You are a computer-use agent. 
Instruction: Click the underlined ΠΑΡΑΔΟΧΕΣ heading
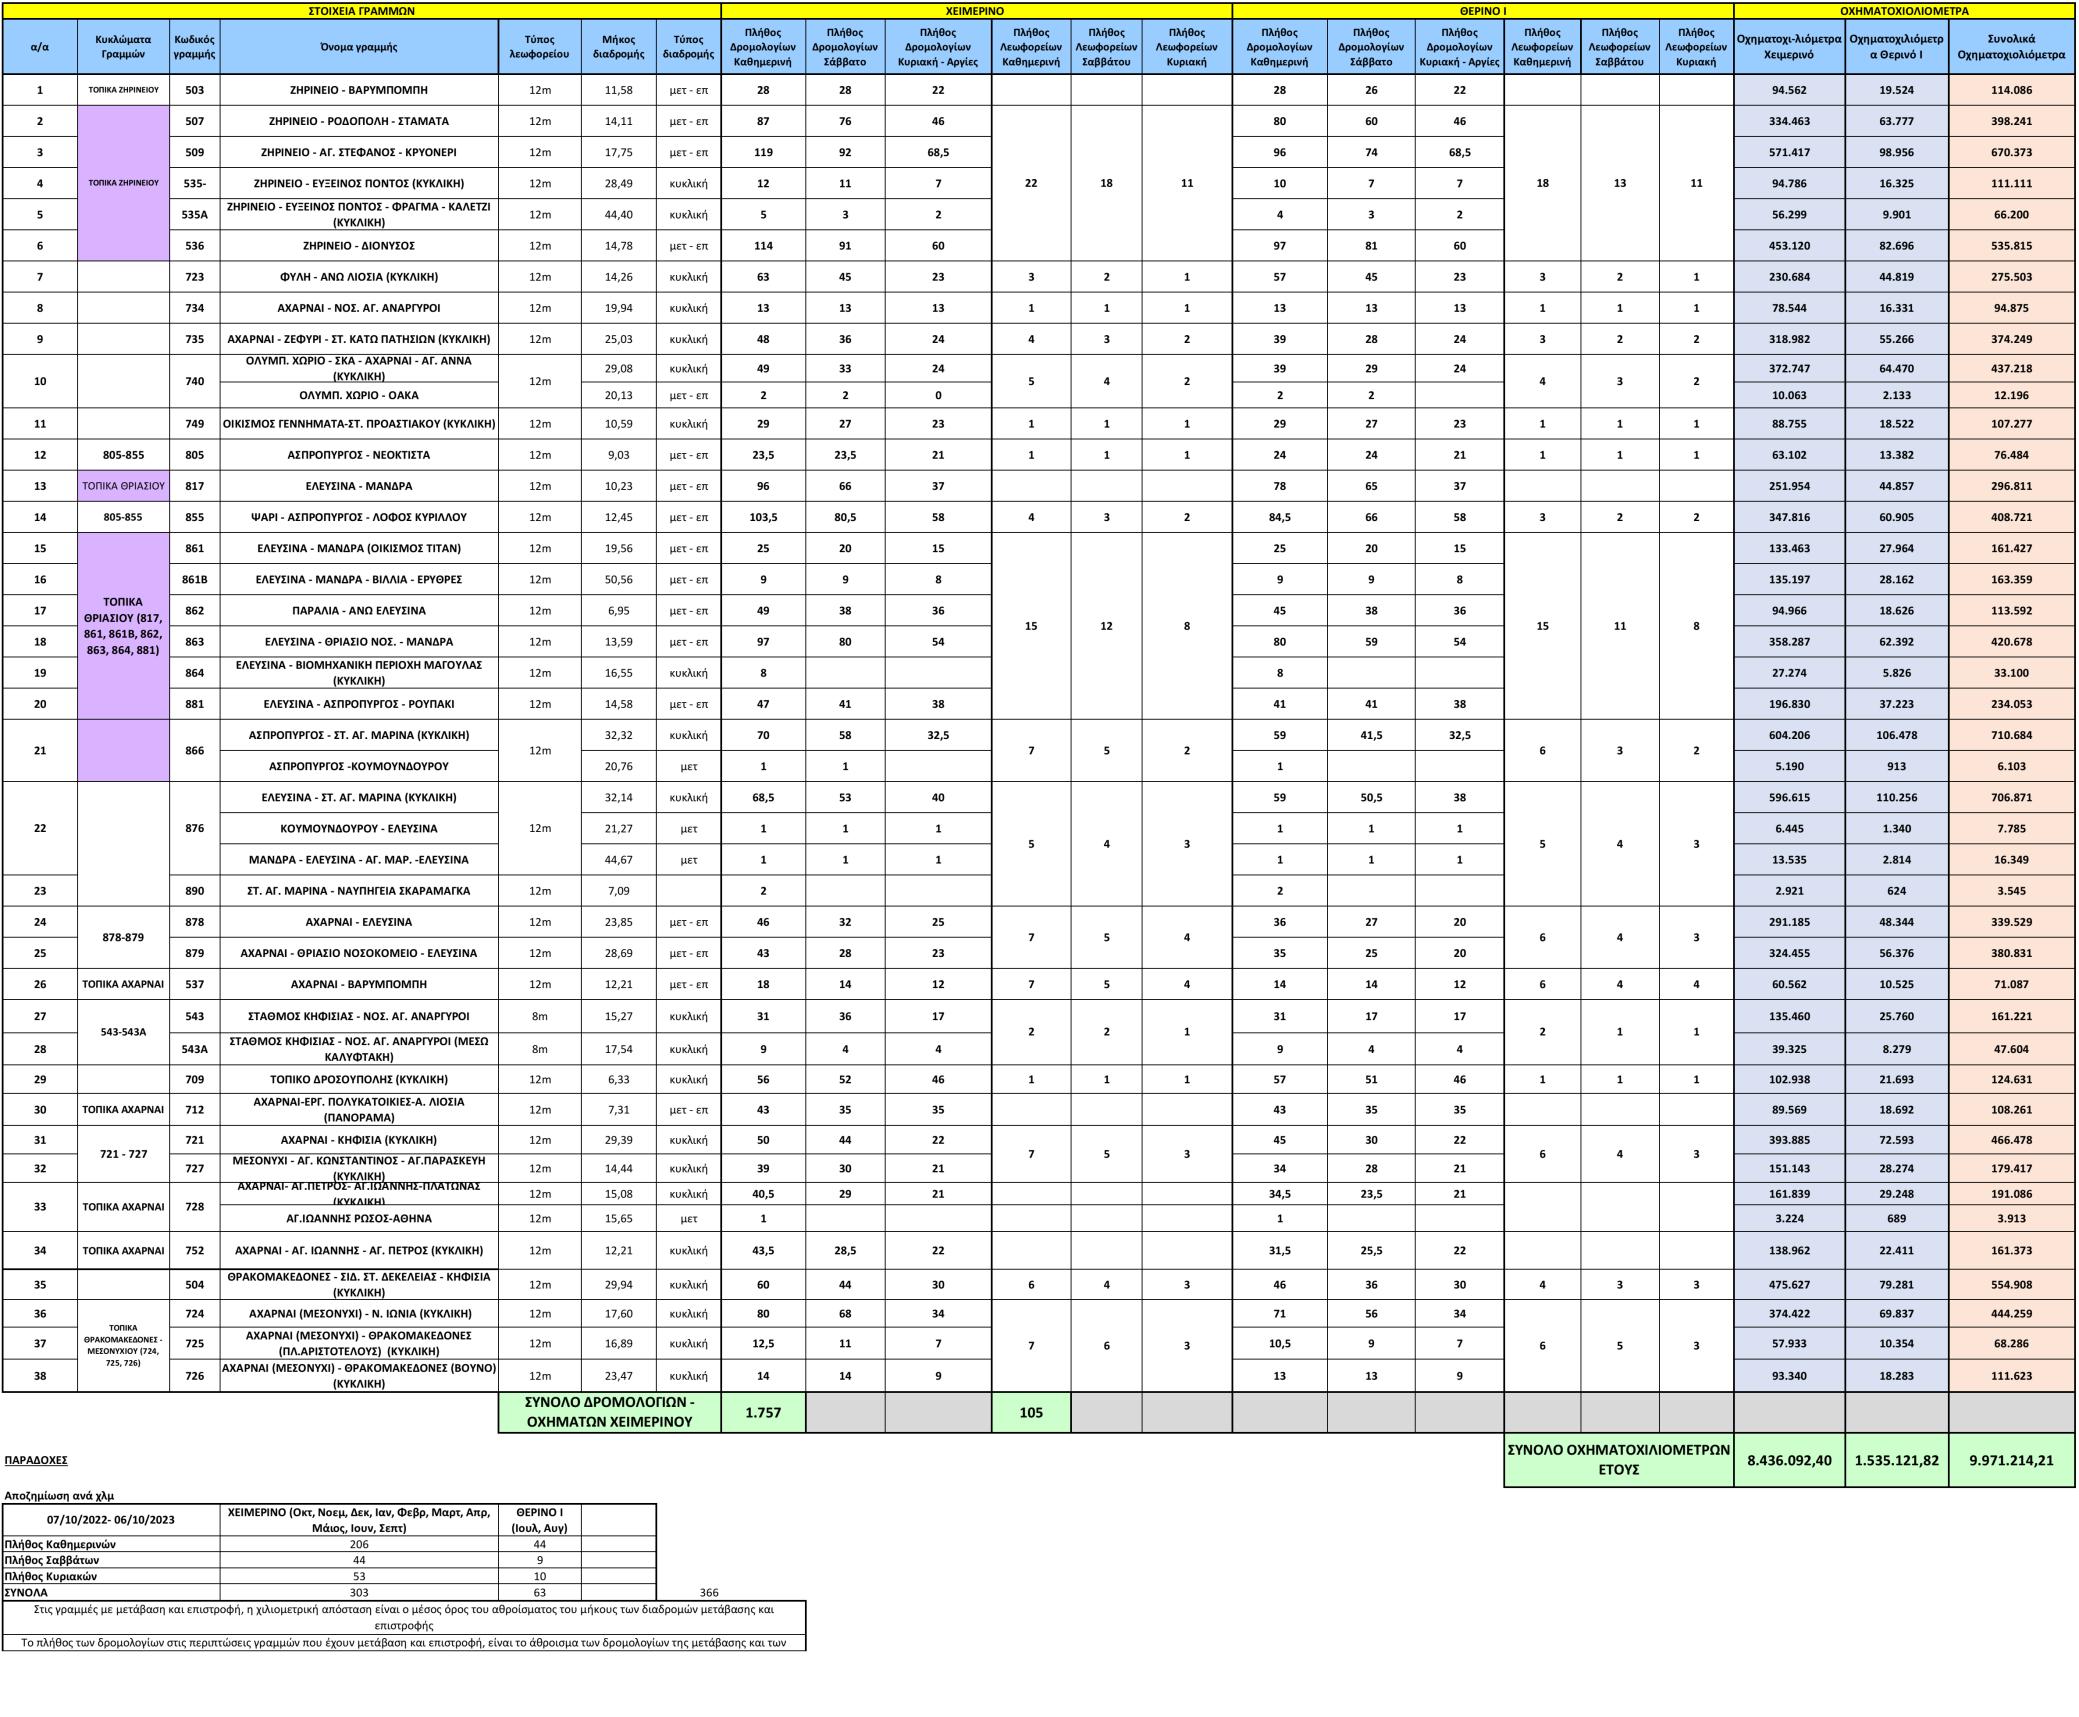(36, 1460)
